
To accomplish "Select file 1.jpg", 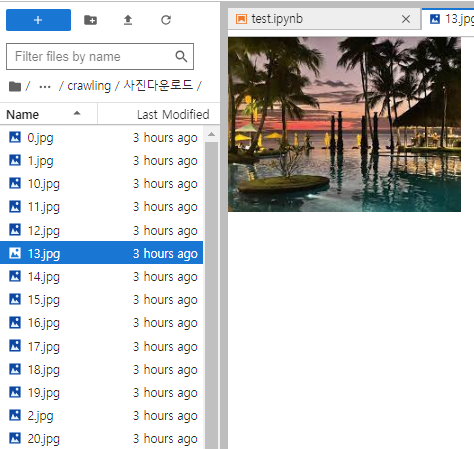I will pyautogui.click(x=101, y=161).
